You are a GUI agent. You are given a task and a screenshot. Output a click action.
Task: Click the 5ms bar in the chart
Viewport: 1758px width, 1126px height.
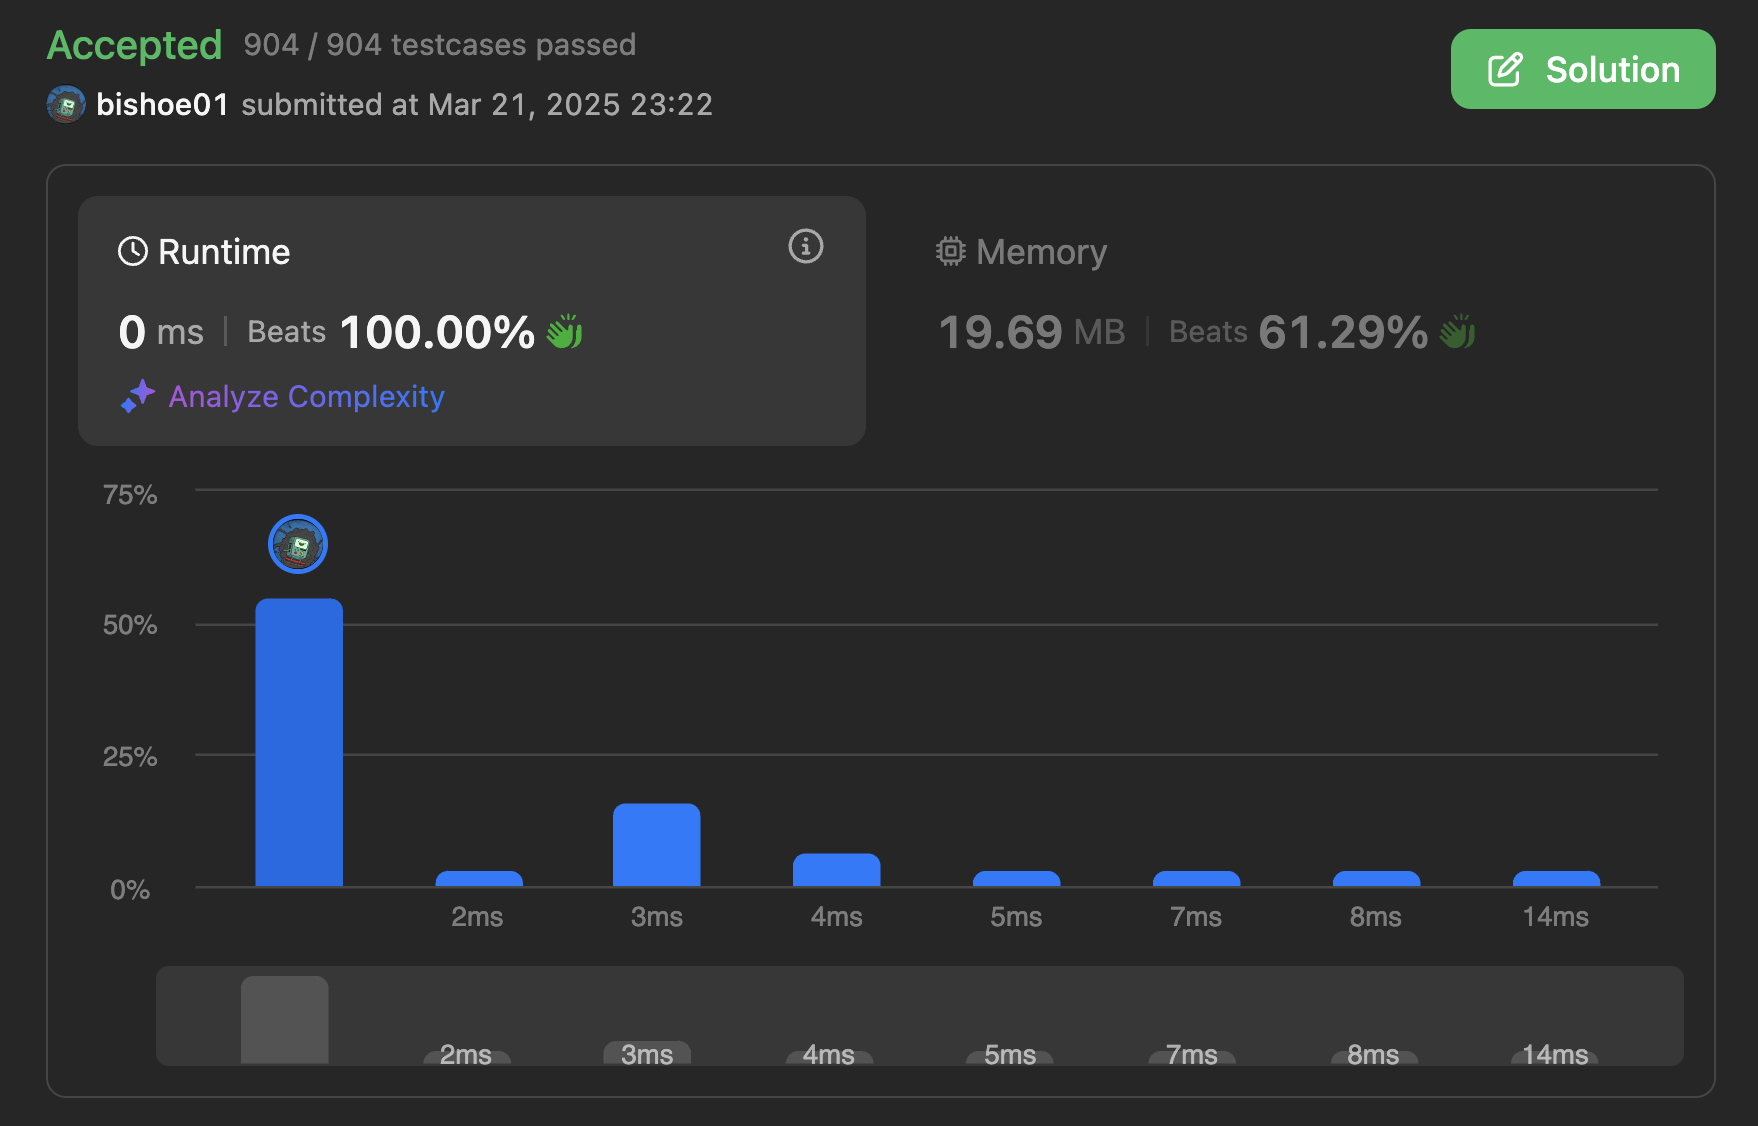1017,879
